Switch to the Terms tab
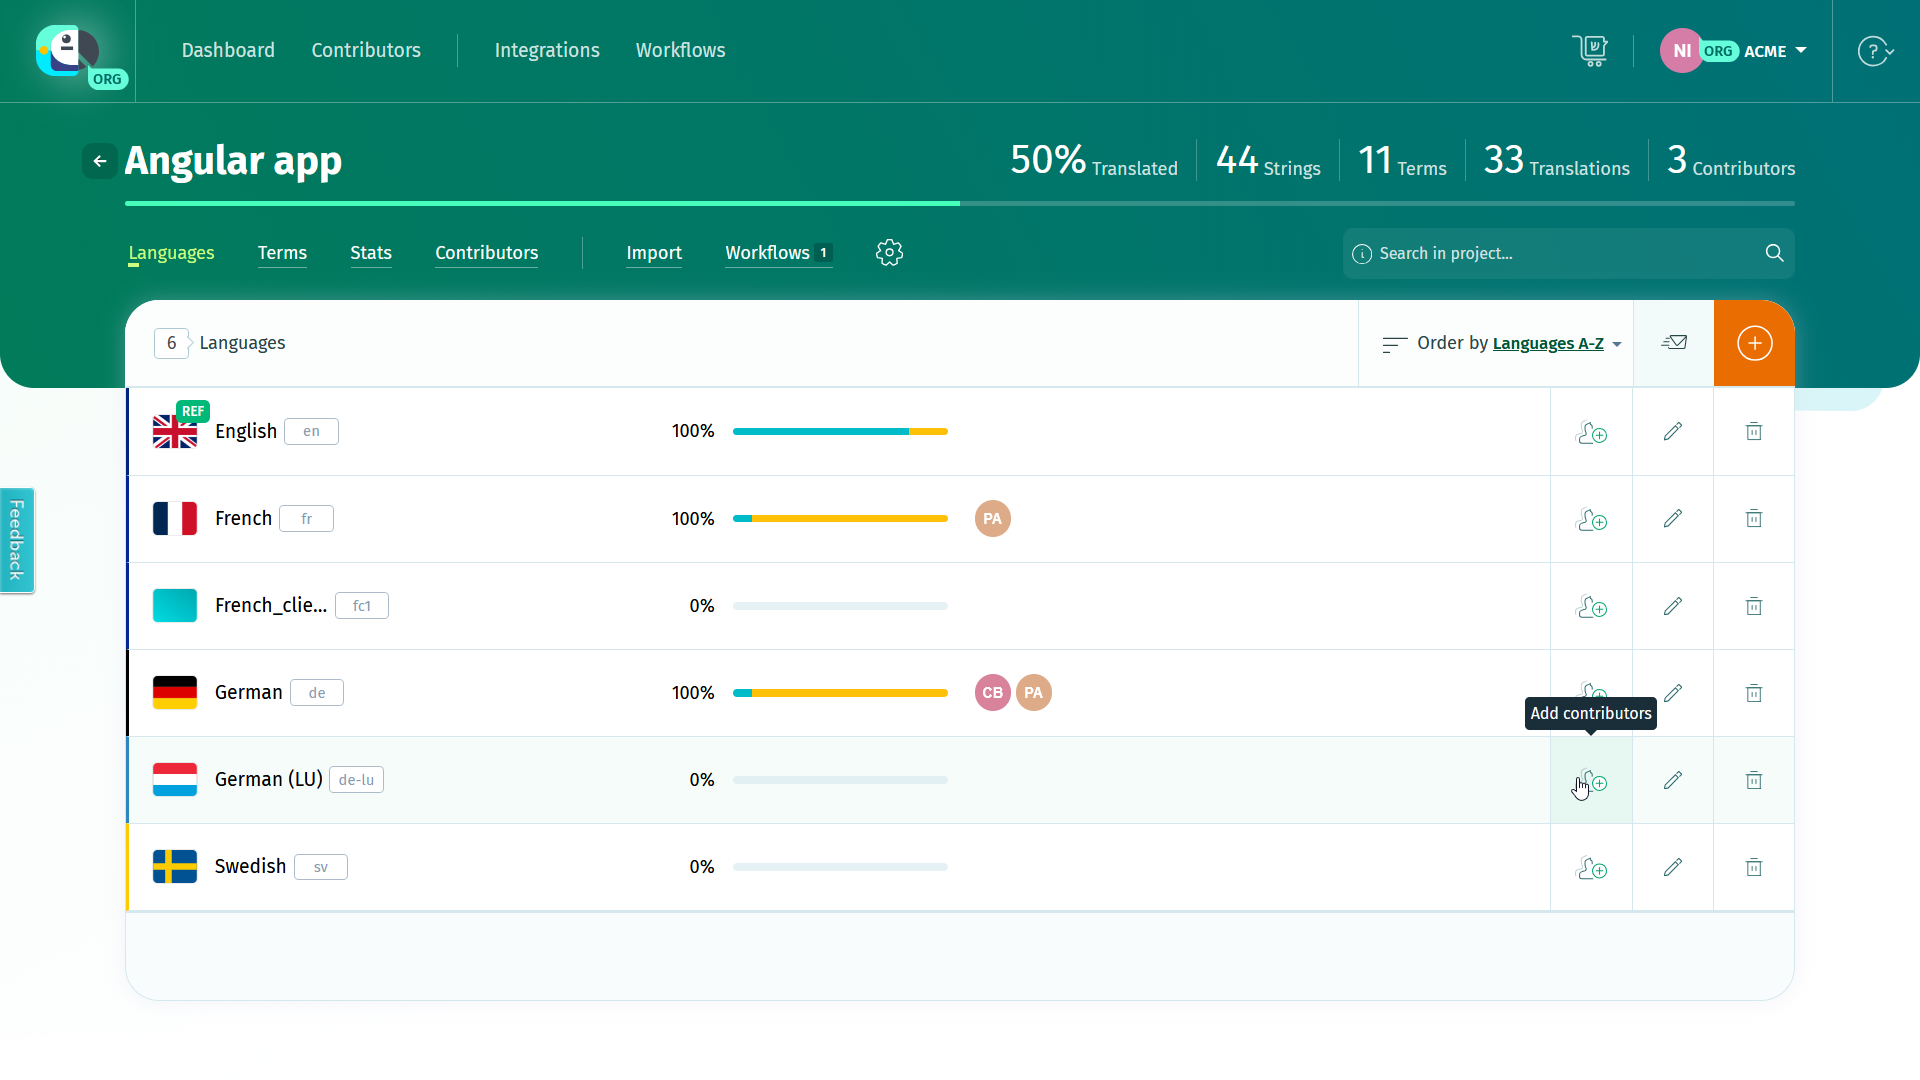The image size is (1920, 1080). tap(282, 253)
